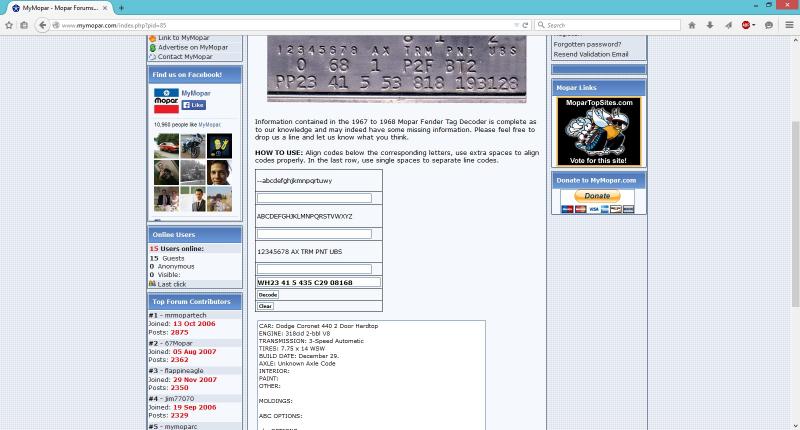Click the Clear button
The width and height of the screenshot is (800, 430).
pos(265,306)
